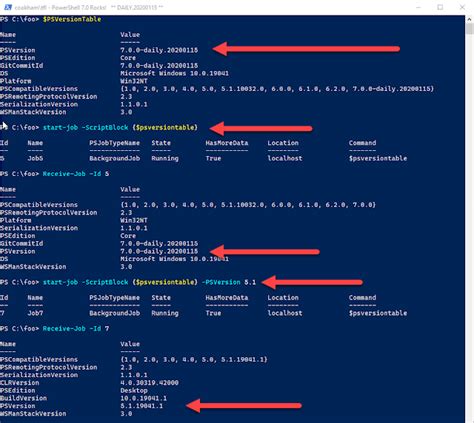Click the compatible versions list ending 5.1.19041.1}

point(194,359)
